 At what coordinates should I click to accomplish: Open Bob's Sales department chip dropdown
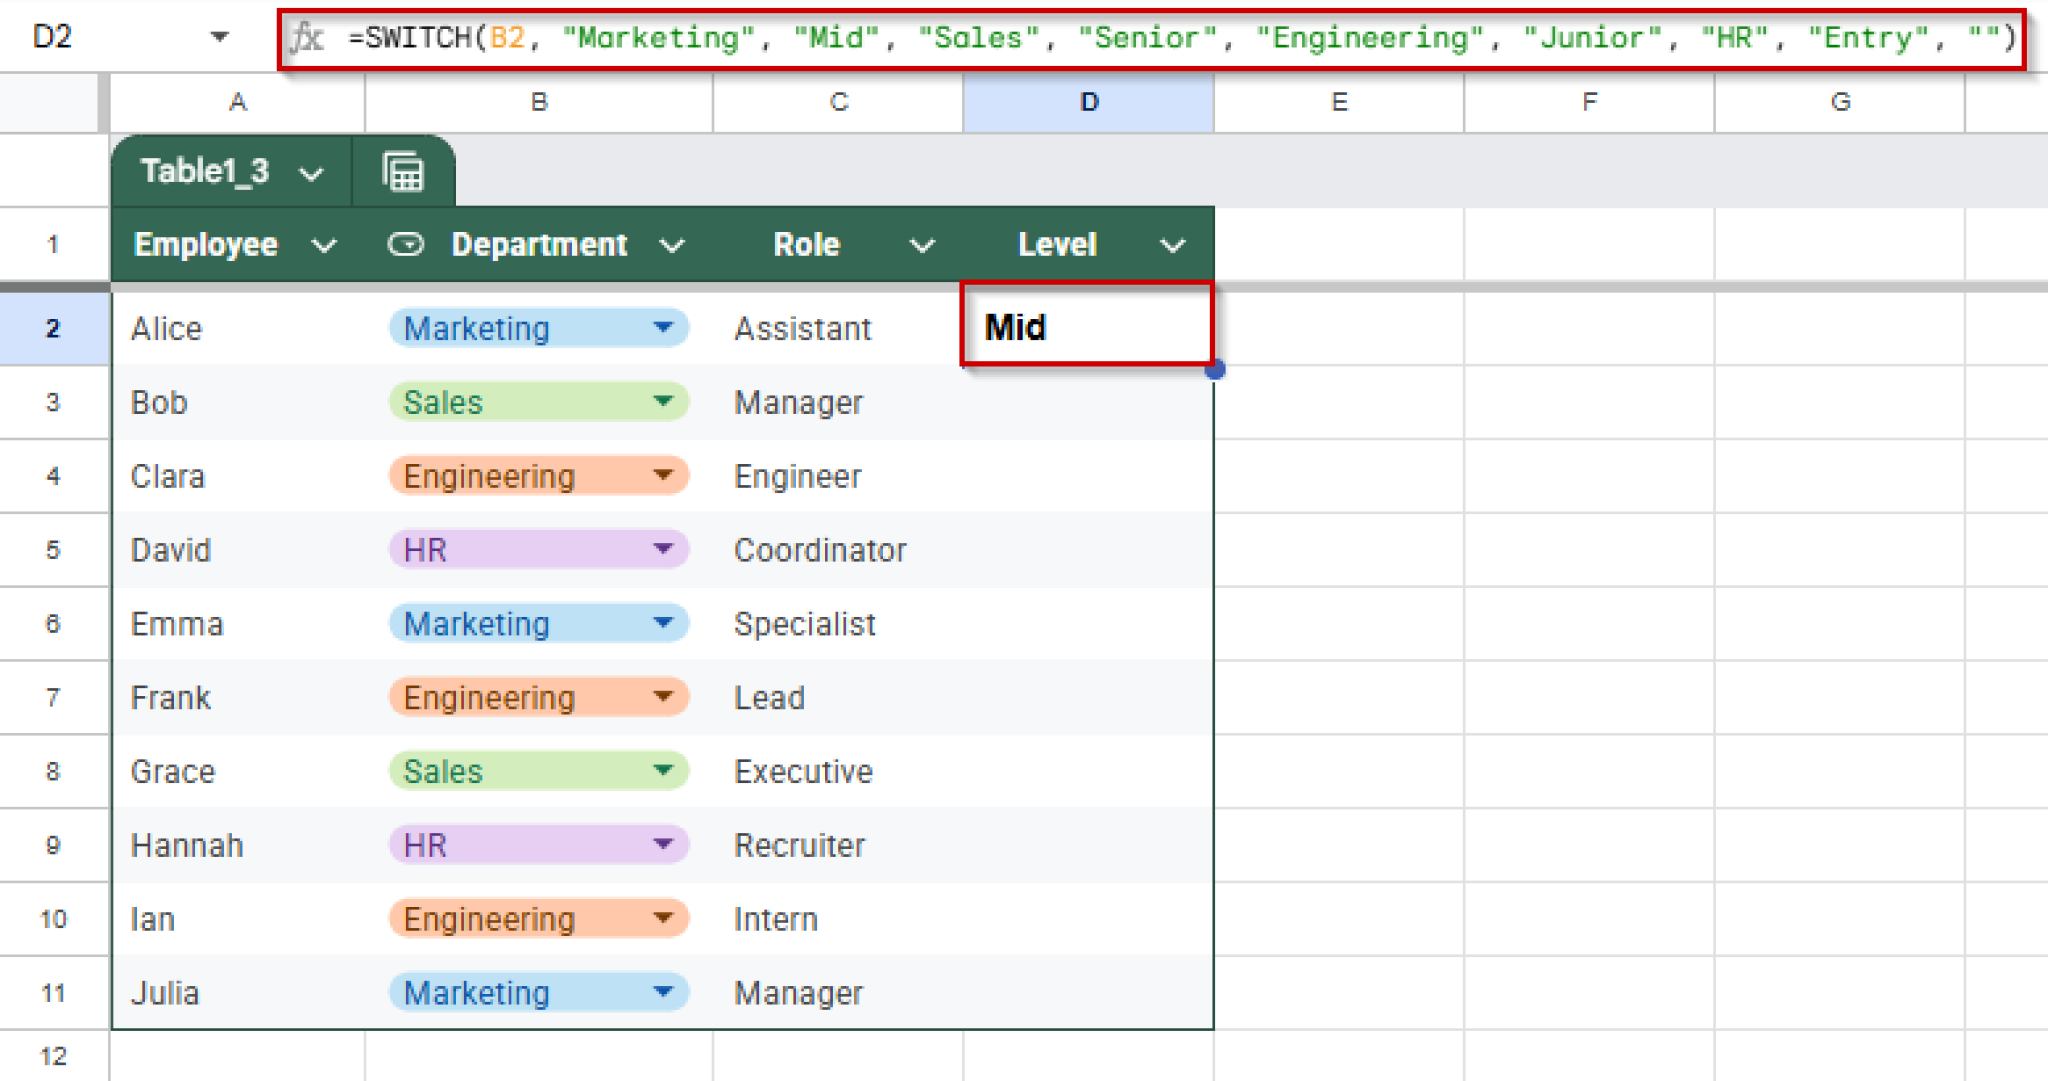click(x=664, y=402)
